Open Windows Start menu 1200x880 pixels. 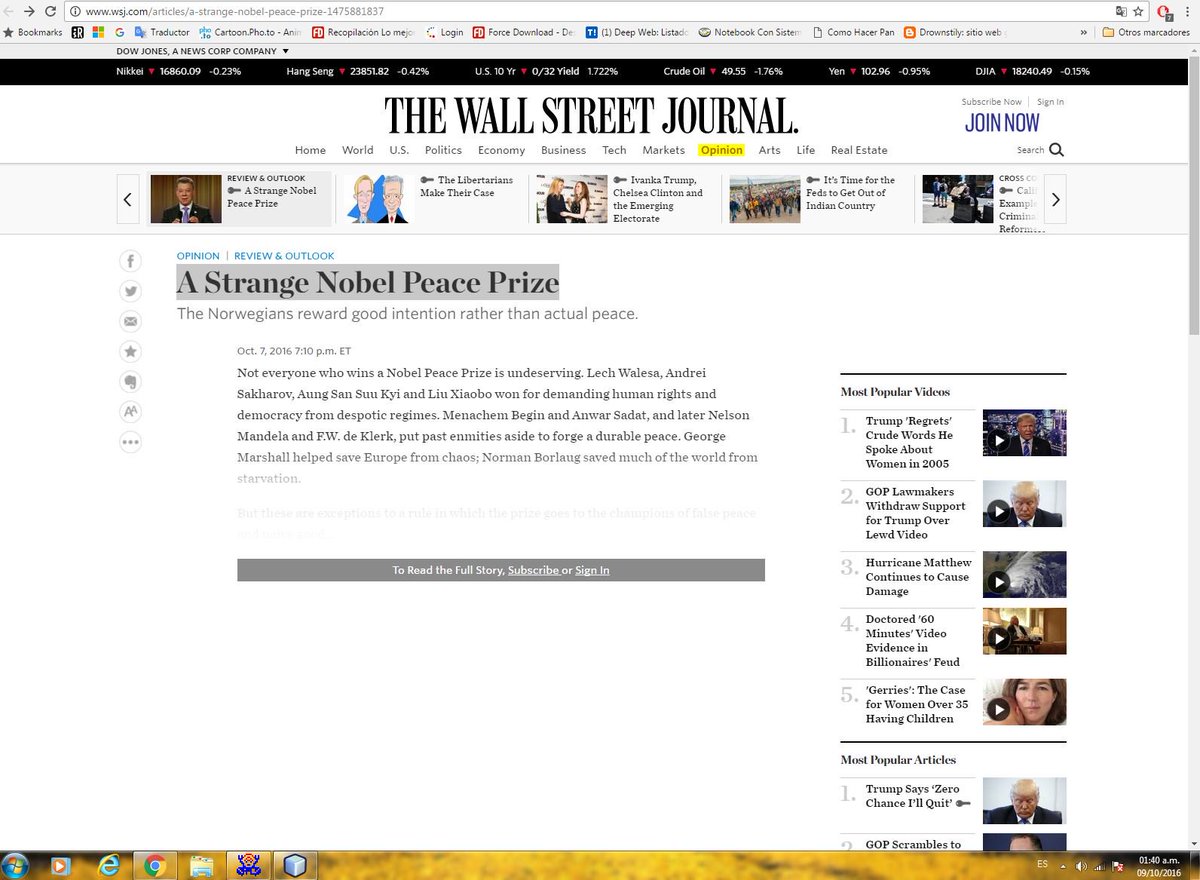pyautogui.click(x=15, y=865)
